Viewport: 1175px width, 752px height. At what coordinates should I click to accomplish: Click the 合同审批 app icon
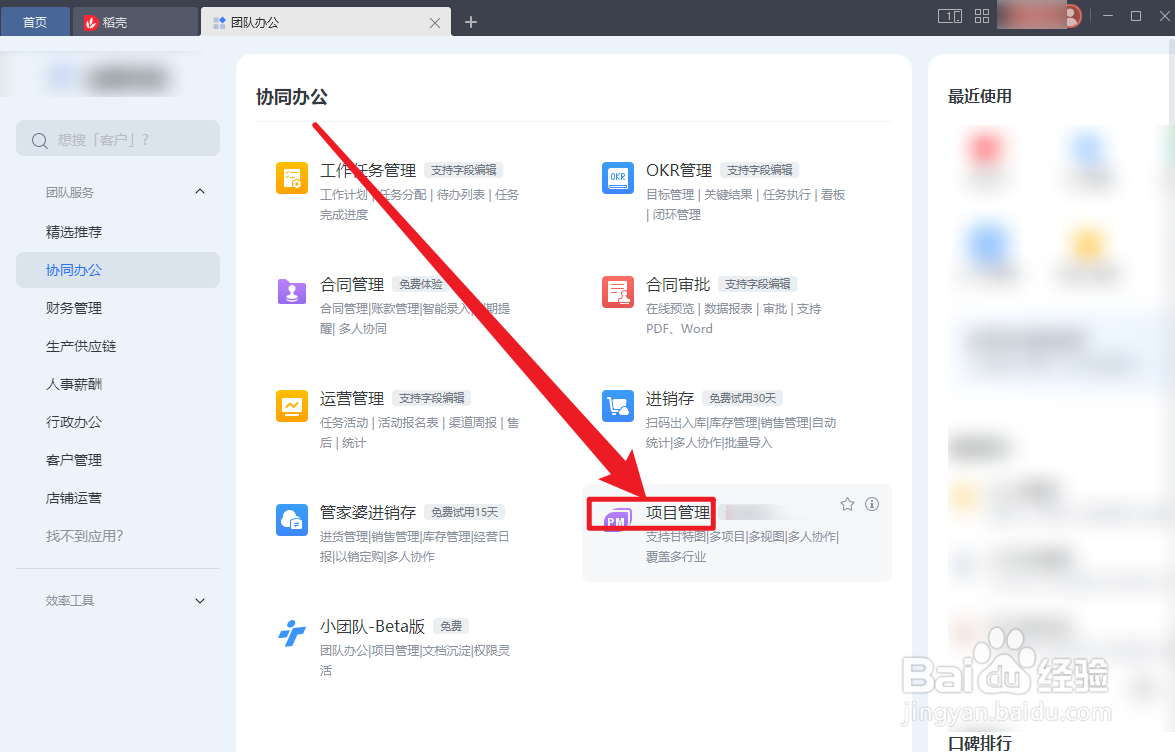click(x=617, y=294)
